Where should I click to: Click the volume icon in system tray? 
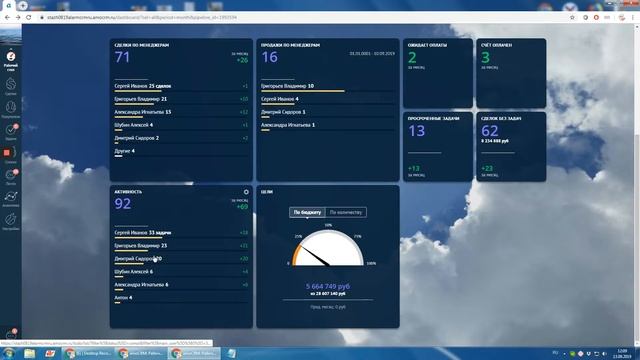click(x=604, y=353)
